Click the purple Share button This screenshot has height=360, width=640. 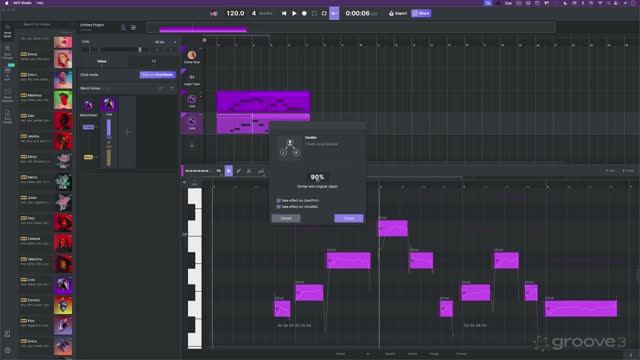point(421,13)
